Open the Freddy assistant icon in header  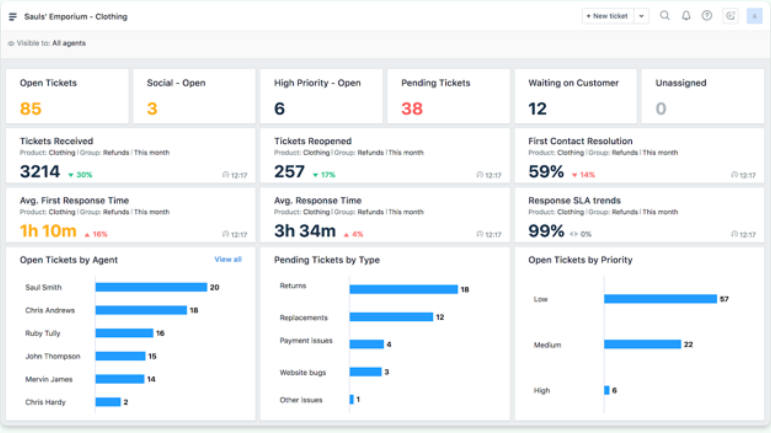coord(731,16)
